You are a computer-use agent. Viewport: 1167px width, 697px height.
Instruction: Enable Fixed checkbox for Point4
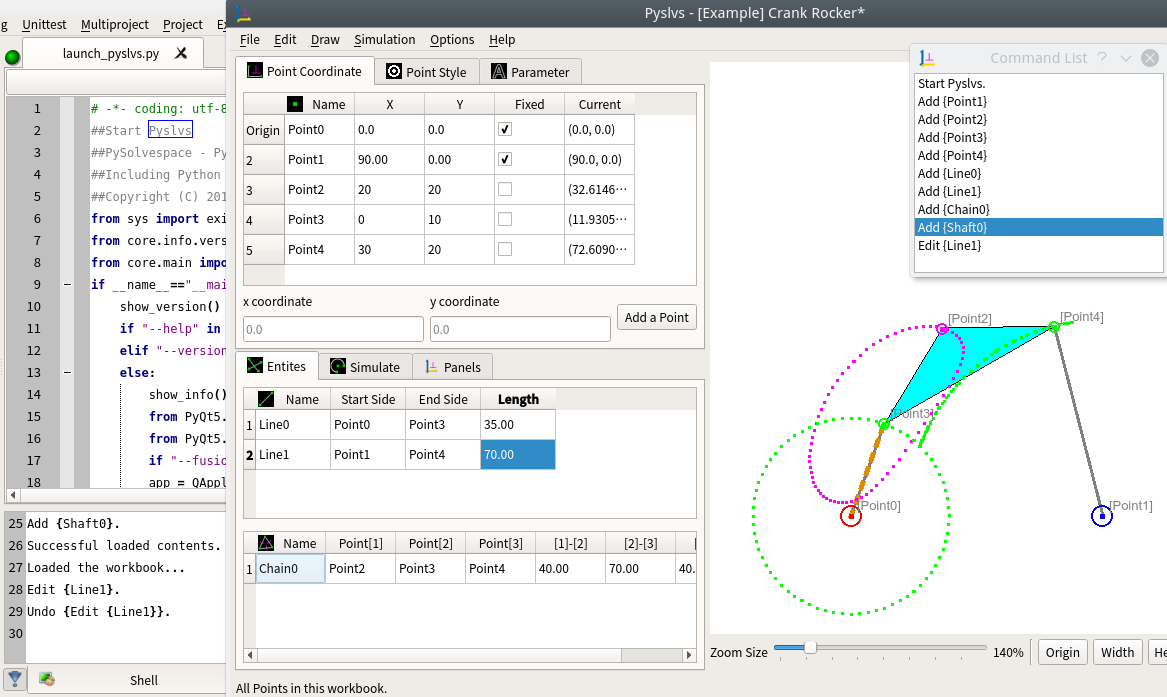tap(505, 249)
